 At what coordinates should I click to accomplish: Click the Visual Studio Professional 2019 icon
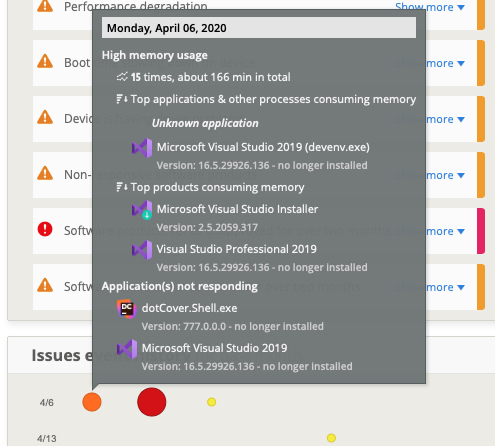(142, 250)
